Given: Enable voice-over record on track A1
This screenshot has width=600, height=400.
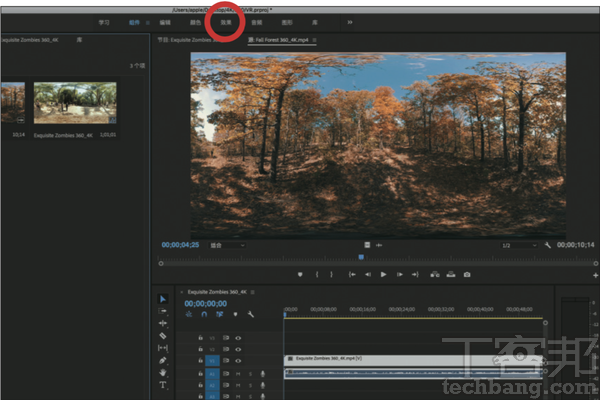Looking at the screenshot, I should coord(263,374).
